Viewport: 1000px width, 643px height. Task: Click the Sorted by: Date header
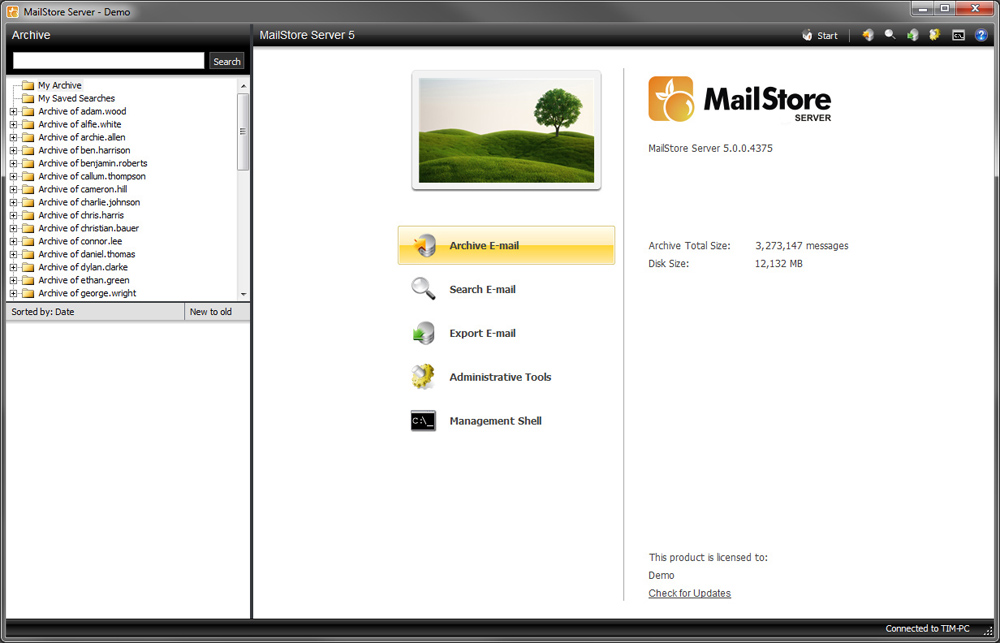95,312
